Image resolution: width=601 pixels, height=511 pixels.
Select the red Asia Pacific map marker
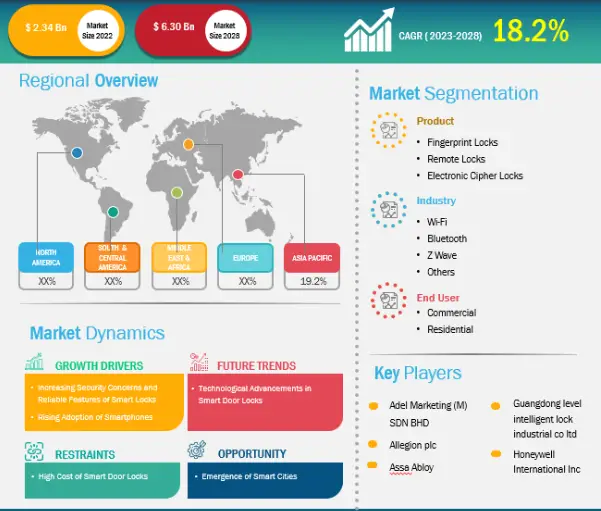238,175
